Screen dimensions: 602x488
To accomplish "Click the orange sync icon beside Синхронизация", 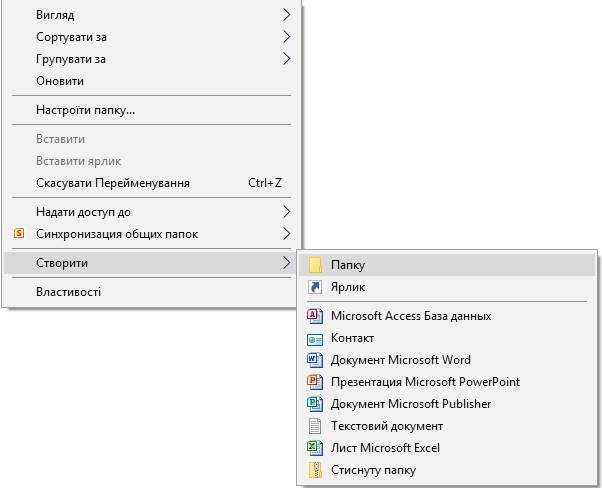I will click(x=19, y=233).
